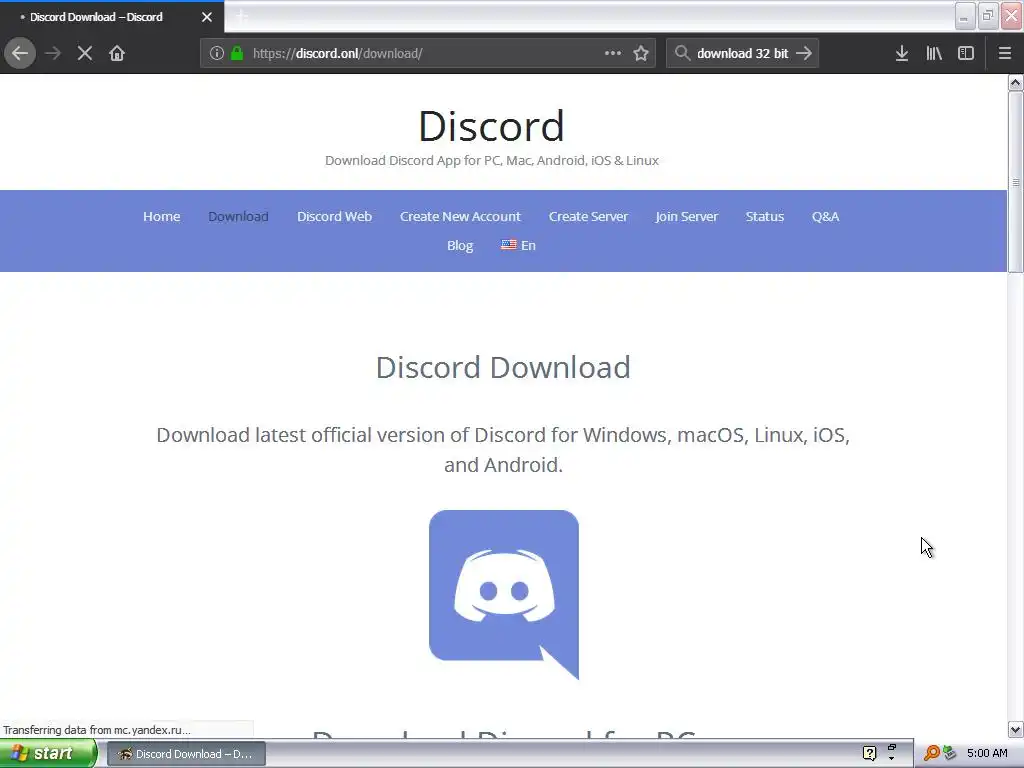This screenshot has height=768, width=1024.
Task: Click the search box containing download 32 bit
Action: pyautogui.click(x=742, y=53)
